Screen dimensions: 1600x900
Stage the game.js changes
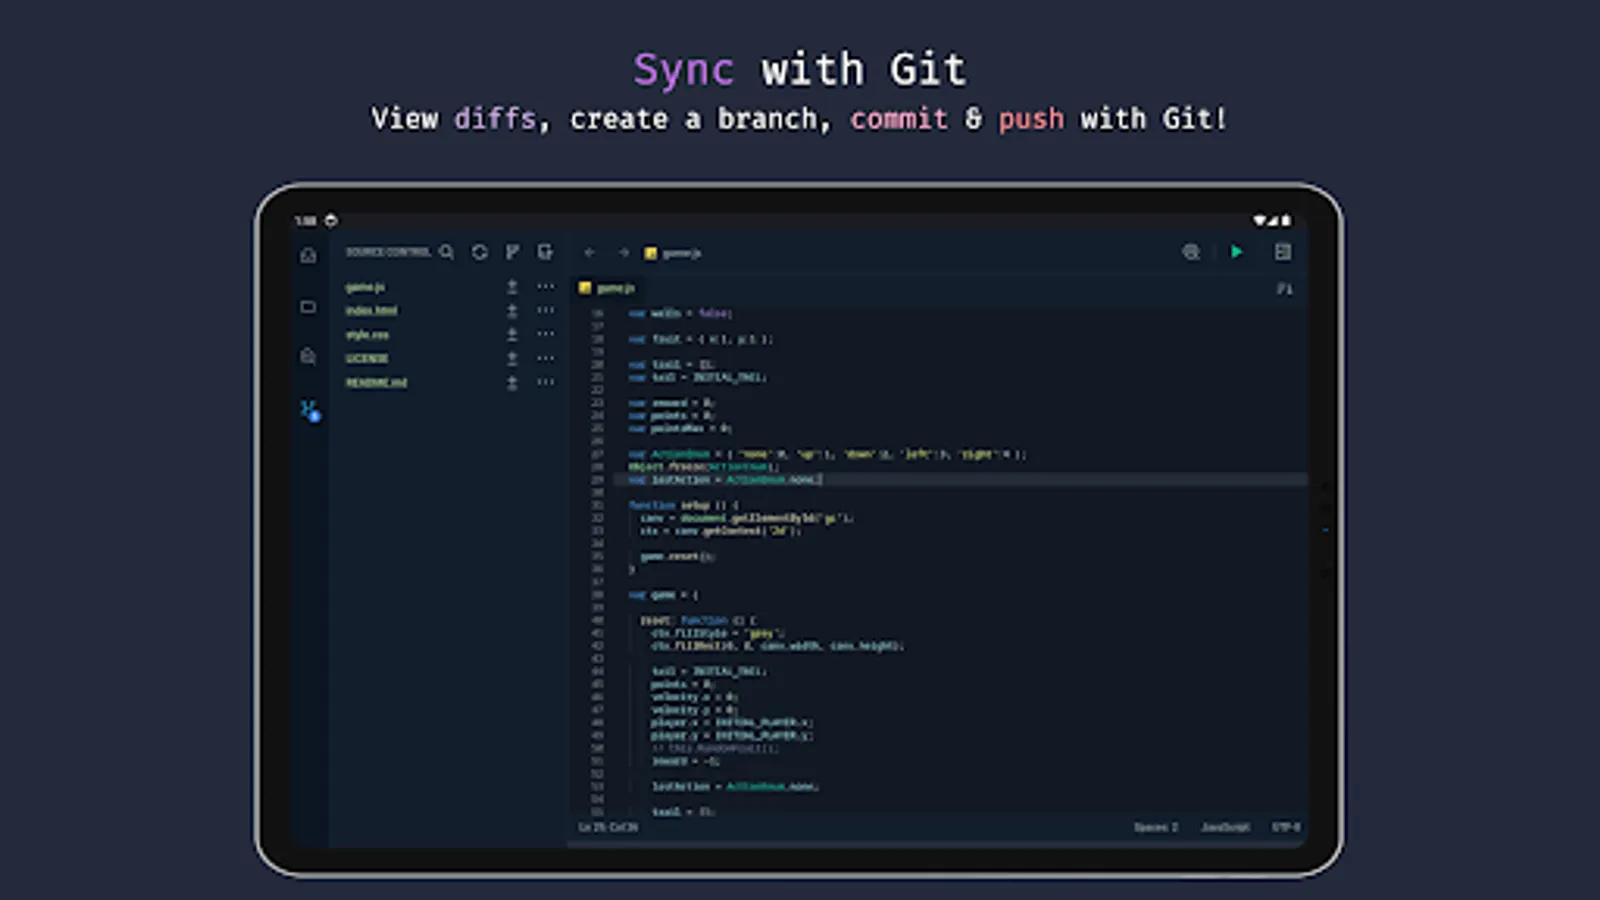(x=511, y=286)
